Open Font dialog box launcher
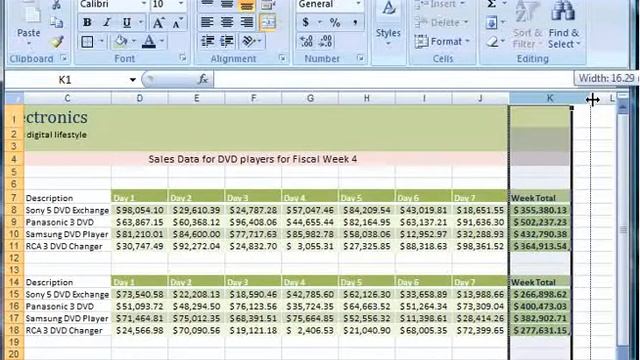640x360 pixels. pos(182,58)
